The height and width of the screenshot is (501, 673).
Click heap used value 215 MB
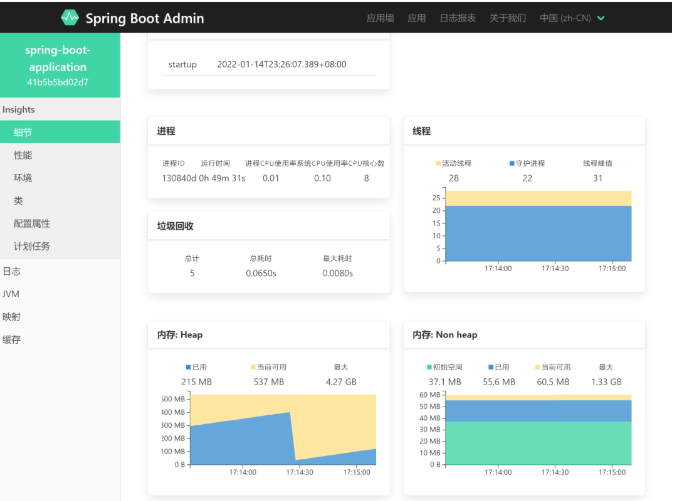197,382
